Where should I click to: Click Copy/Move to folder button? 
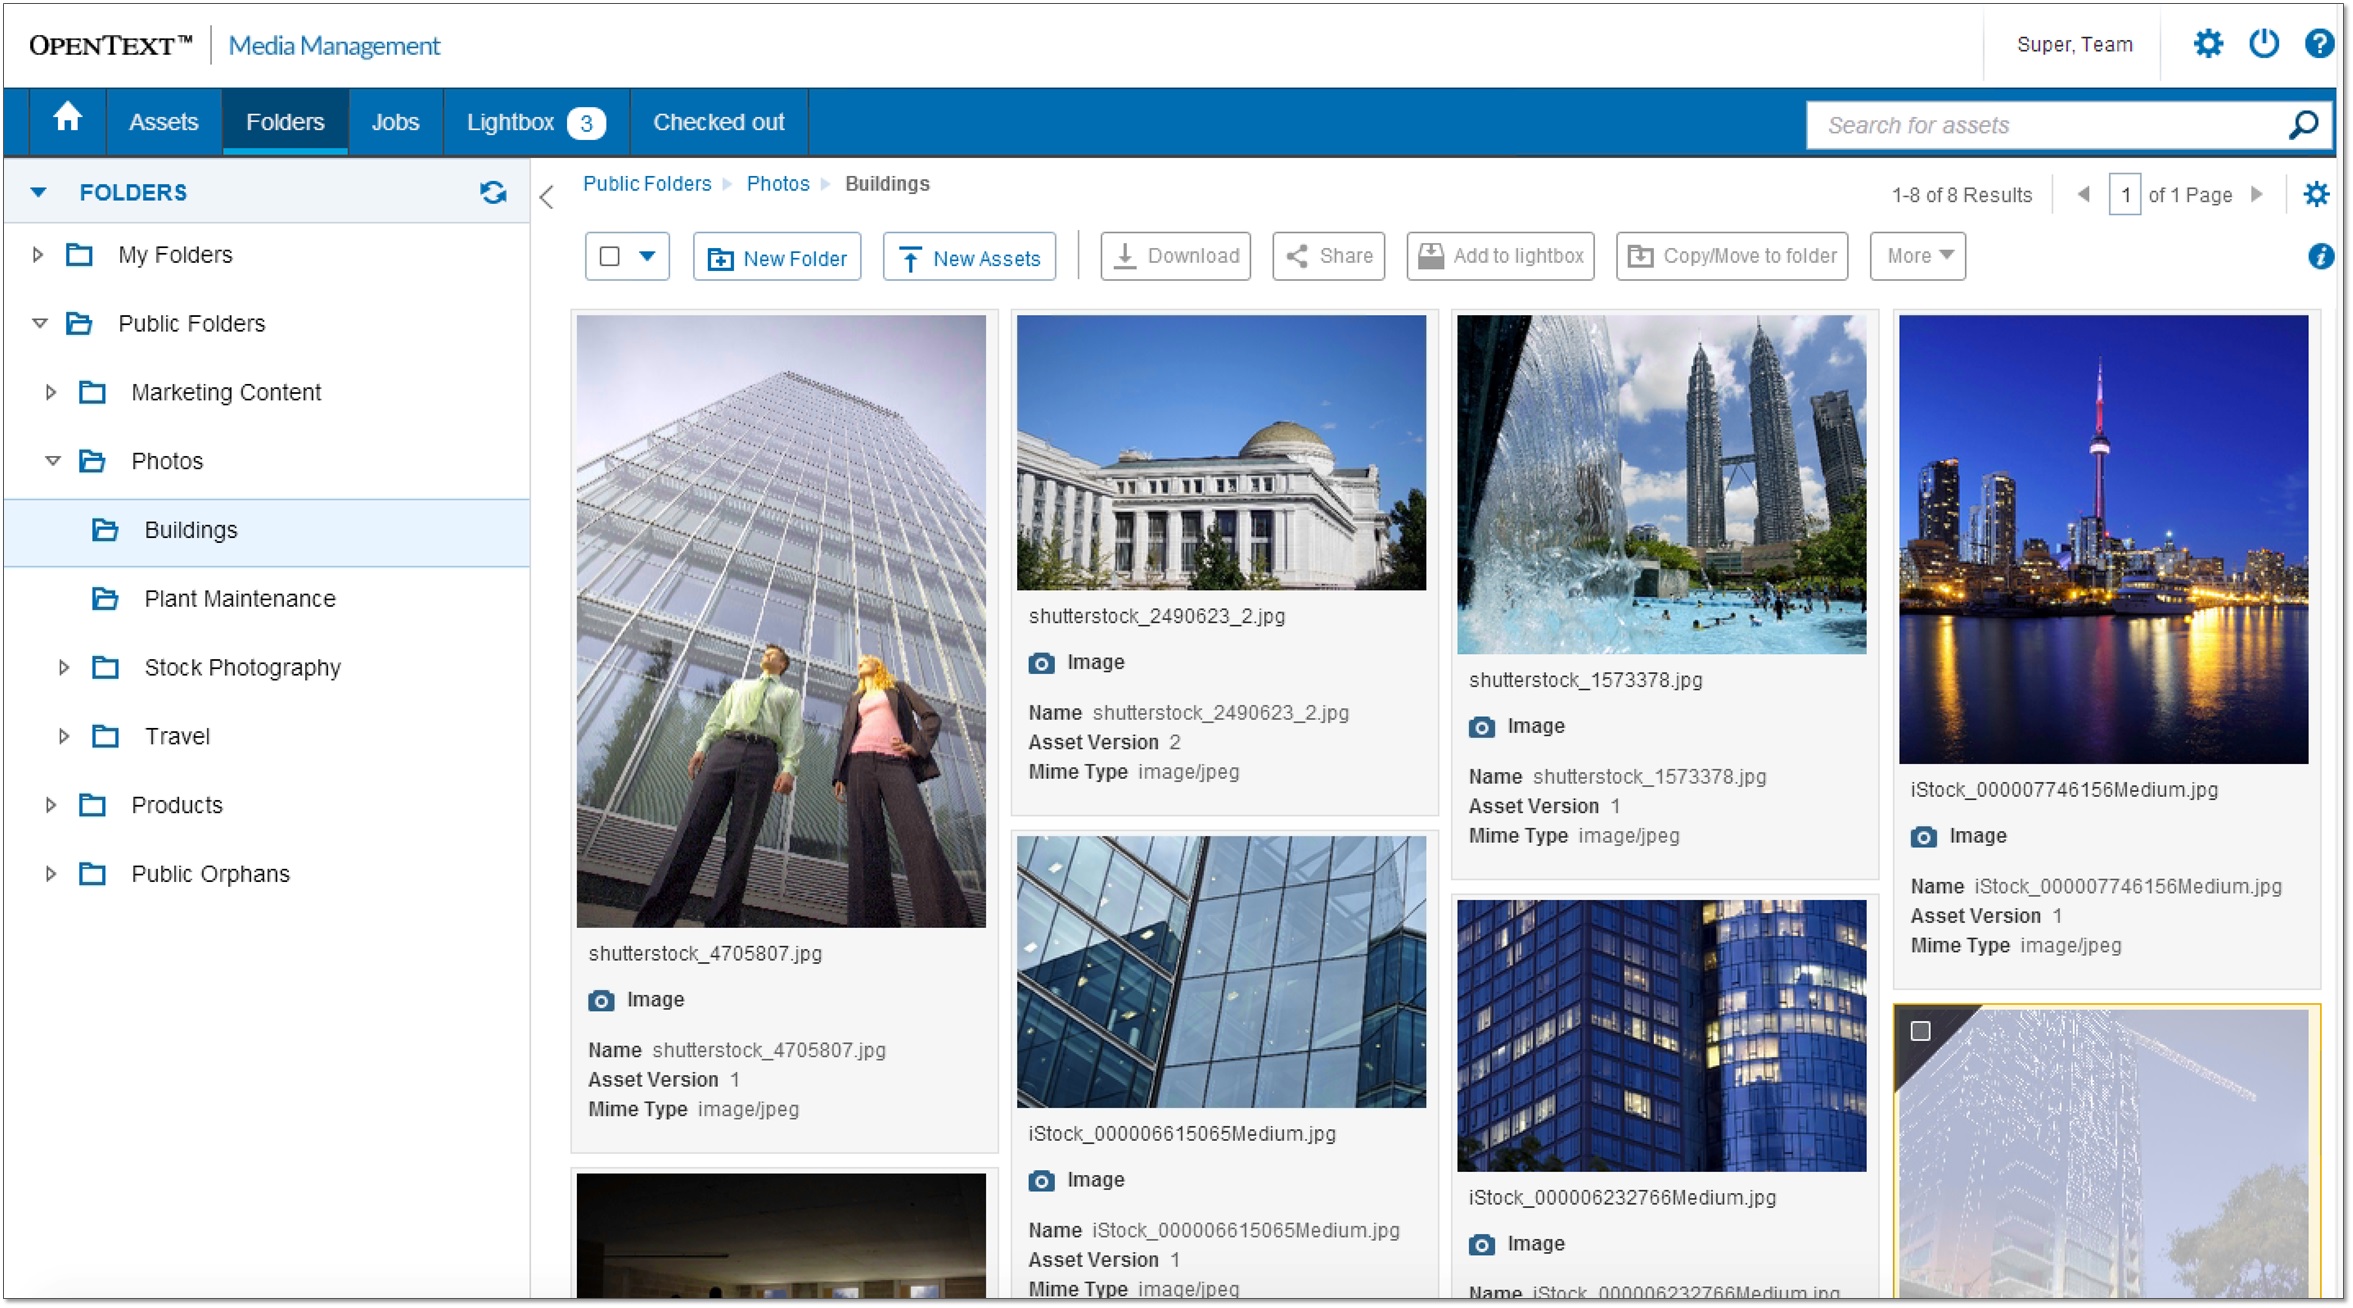tap(1732, 256)
